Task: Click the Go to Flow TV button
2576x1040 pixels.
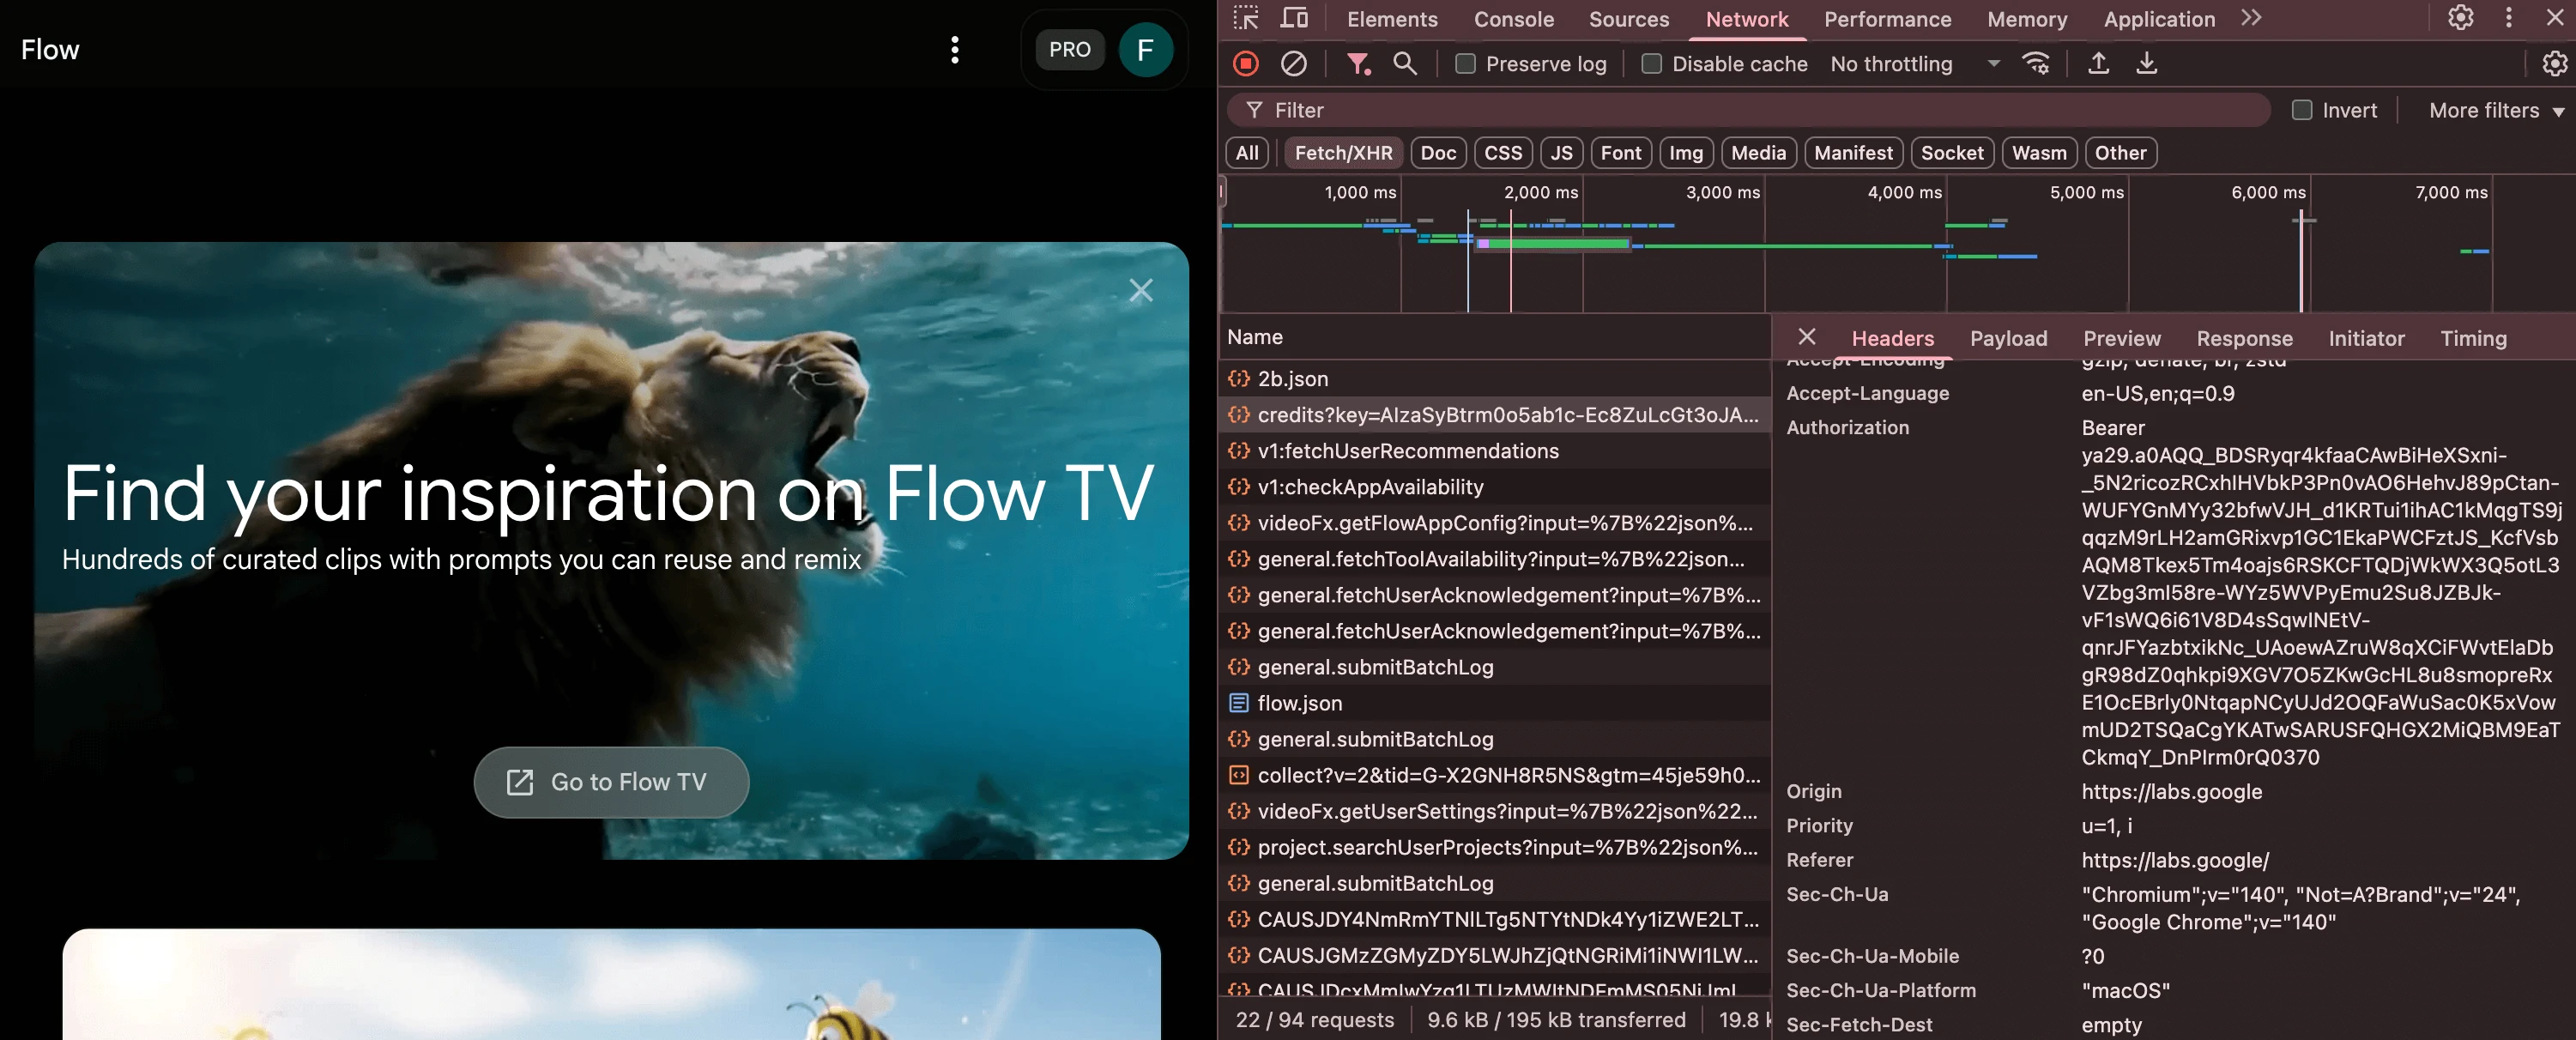Action: tap(611, 782)
